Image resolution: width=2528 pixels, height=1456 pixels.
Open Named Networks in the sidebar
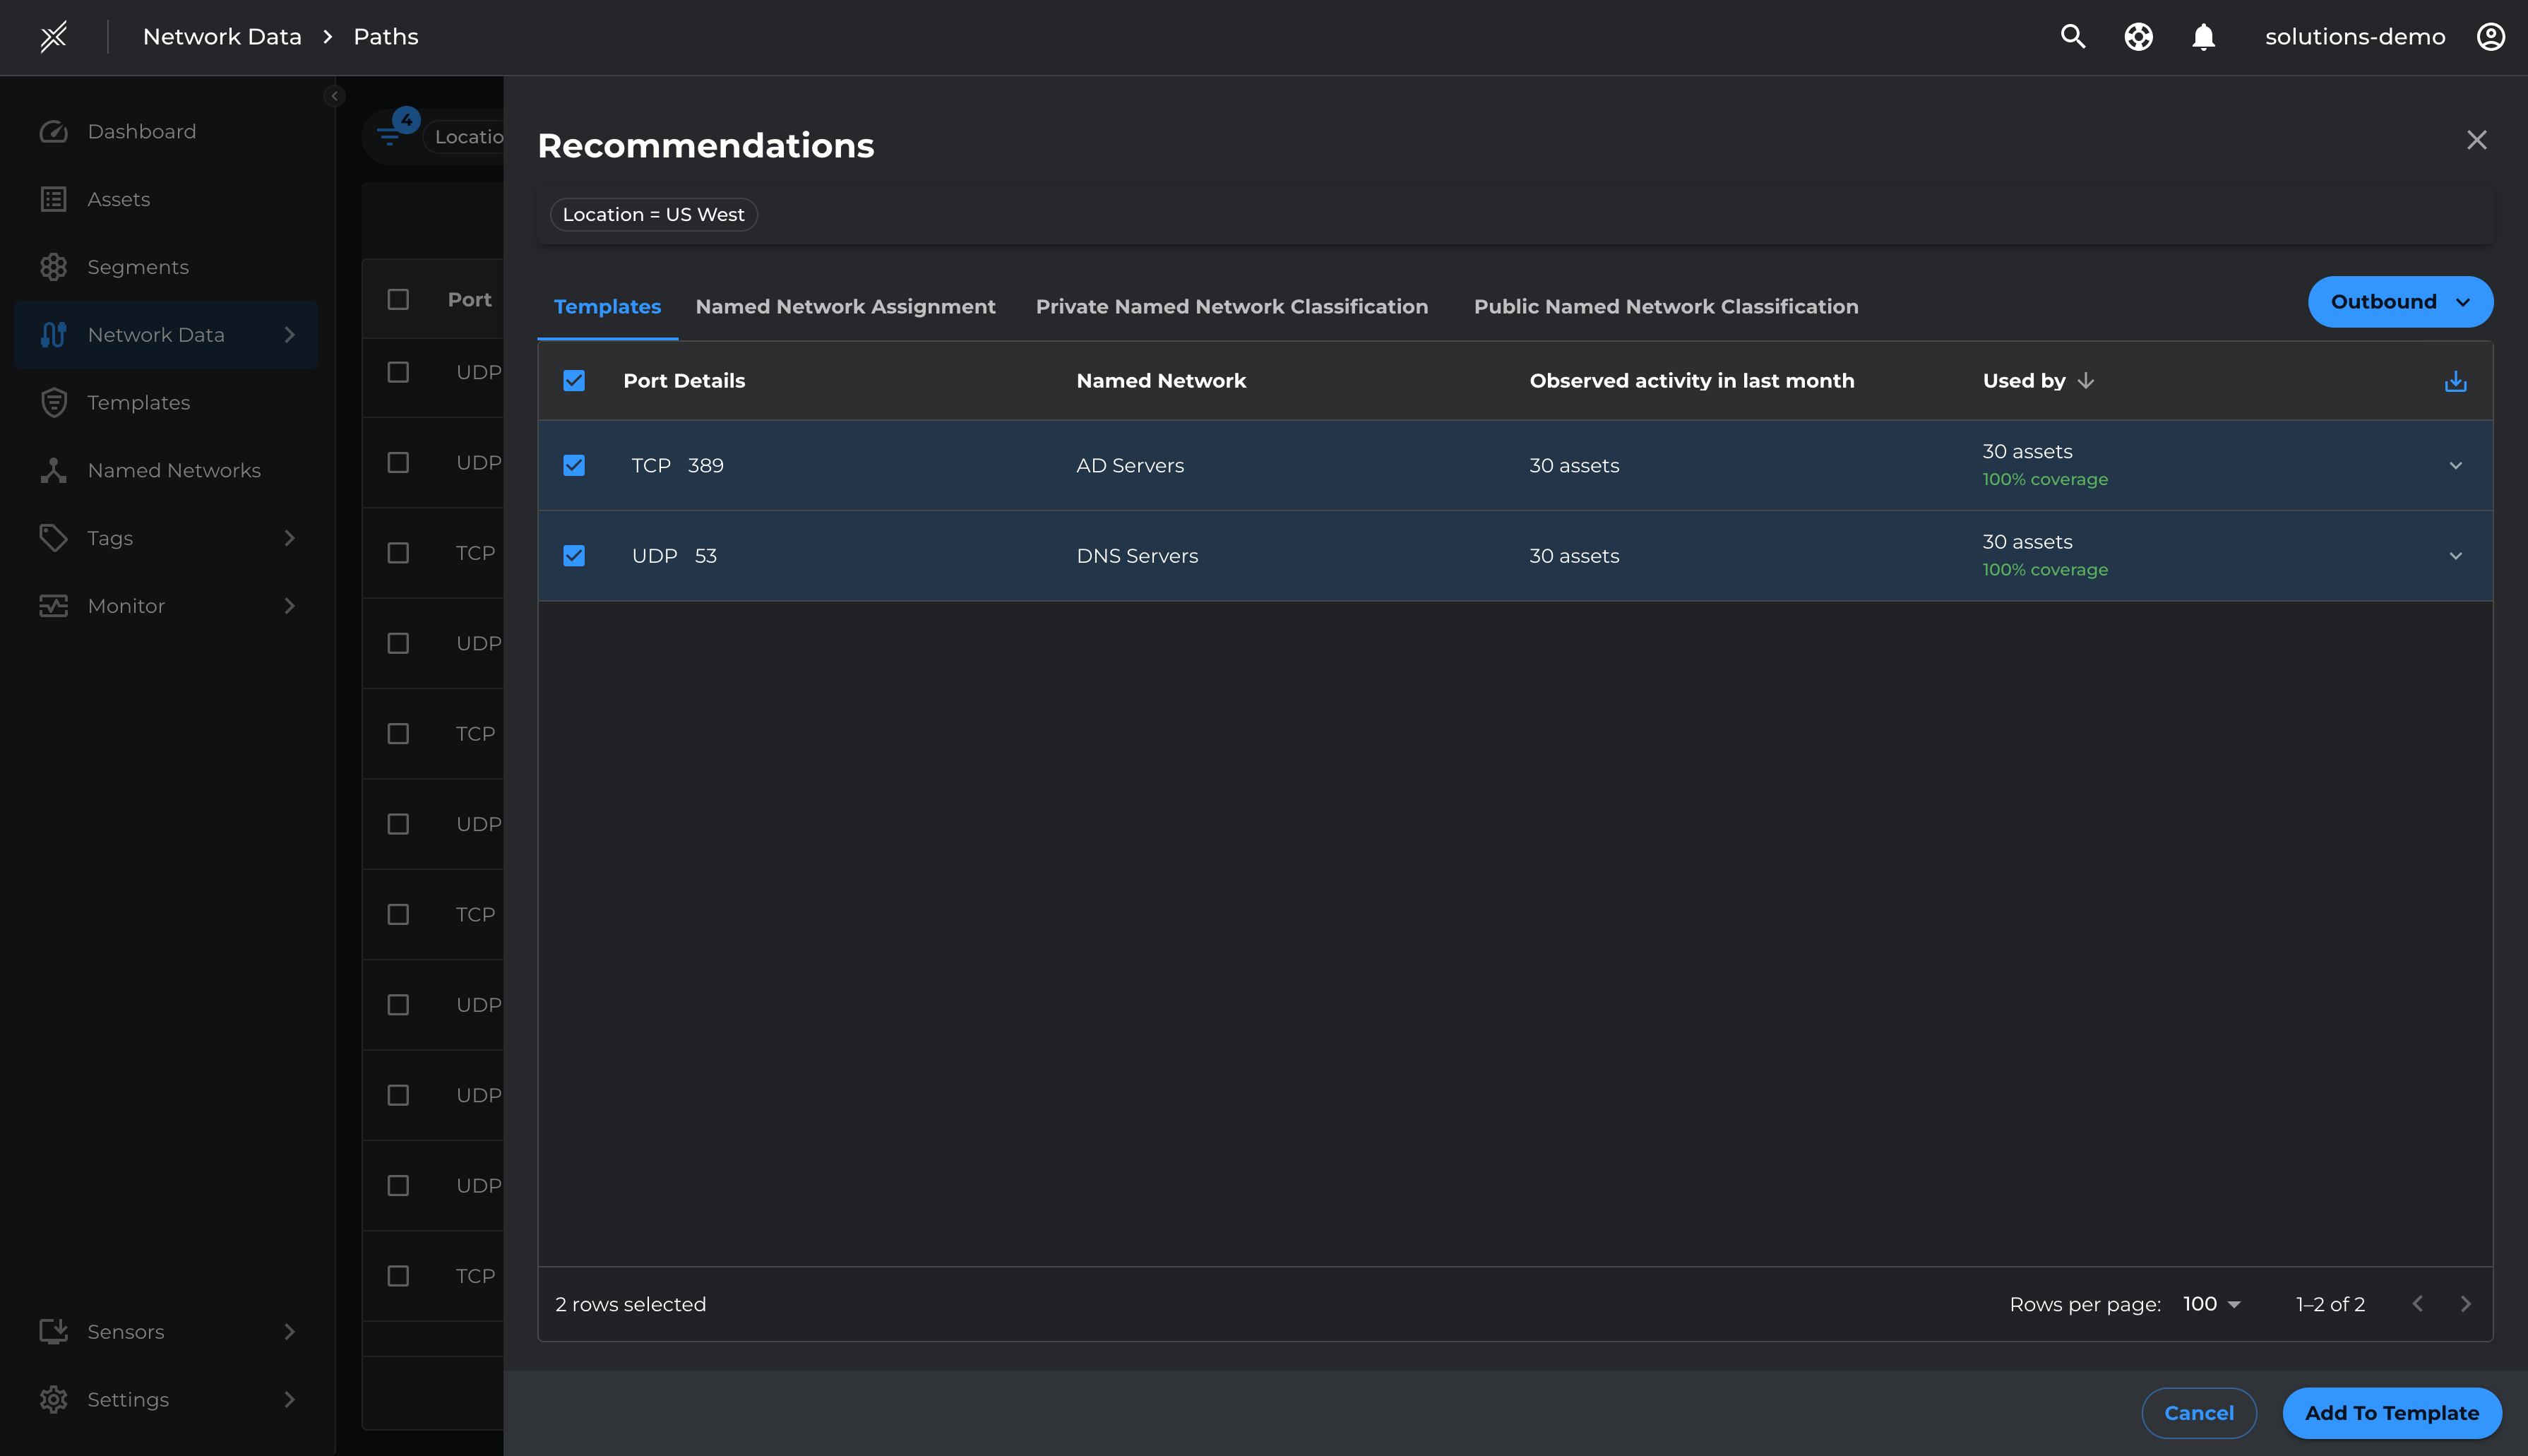point(173,470)
